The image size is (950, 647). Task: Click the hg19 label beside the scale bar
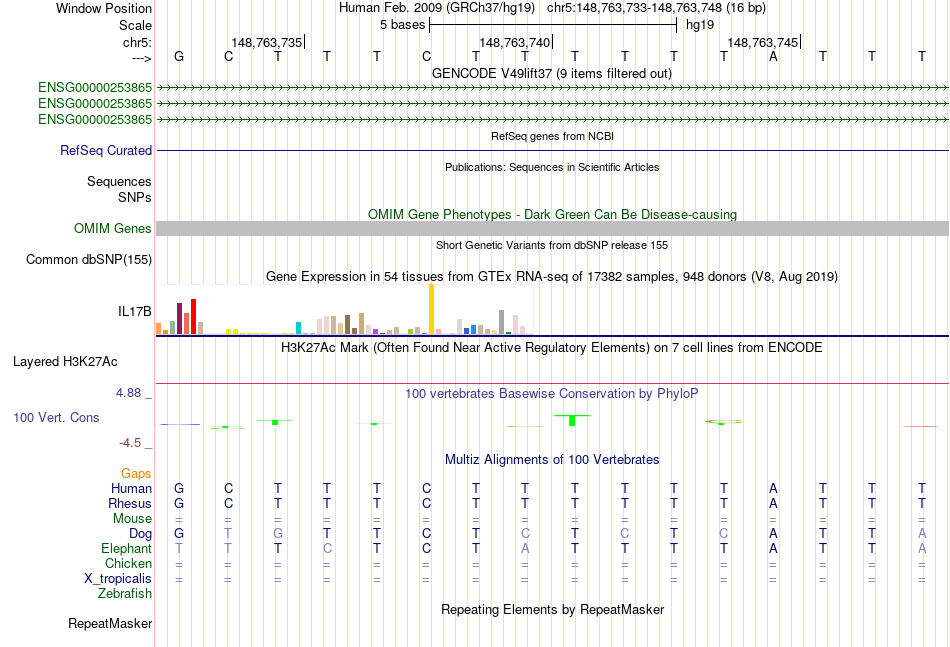(700, 25)
